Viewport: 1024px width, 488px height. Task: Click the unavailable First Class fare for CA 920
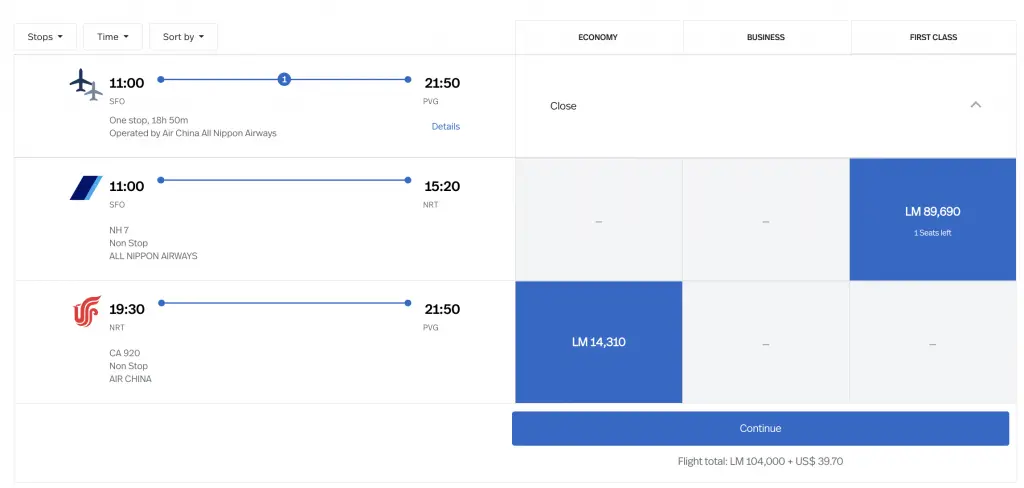tap(932, 343)
